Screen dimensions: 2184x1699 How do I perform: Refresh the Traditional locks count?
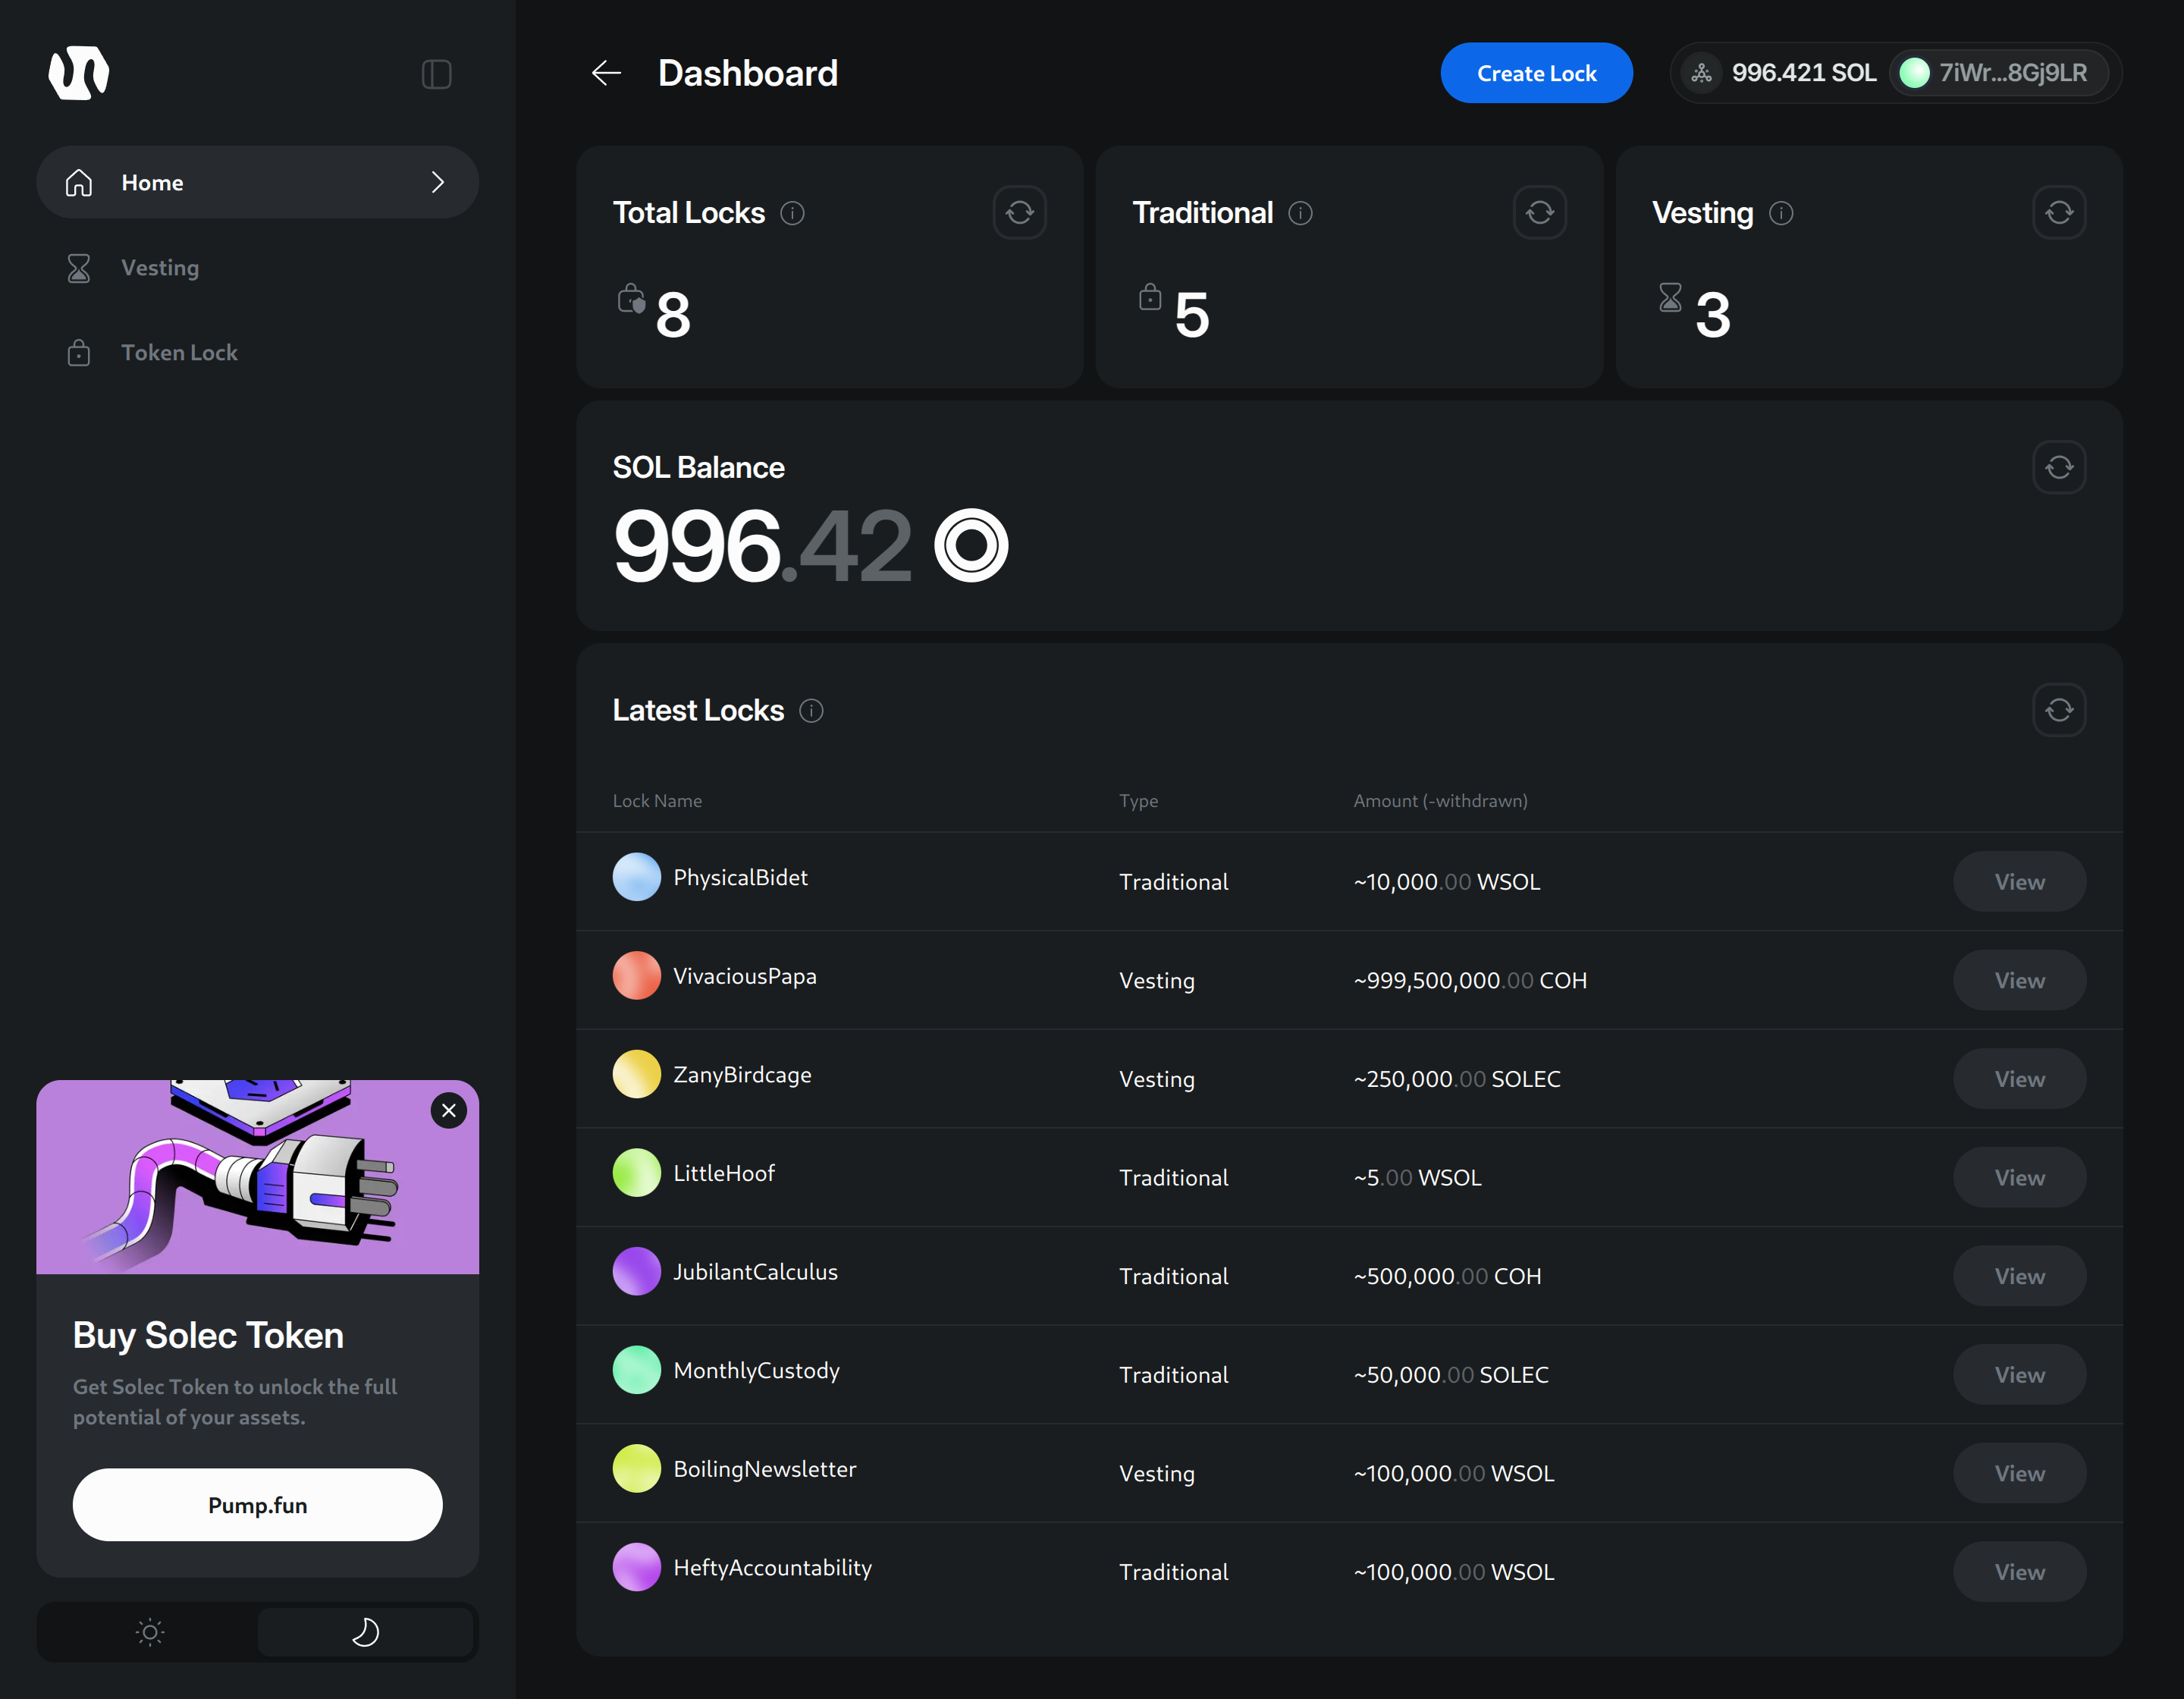coord(1539,212)
